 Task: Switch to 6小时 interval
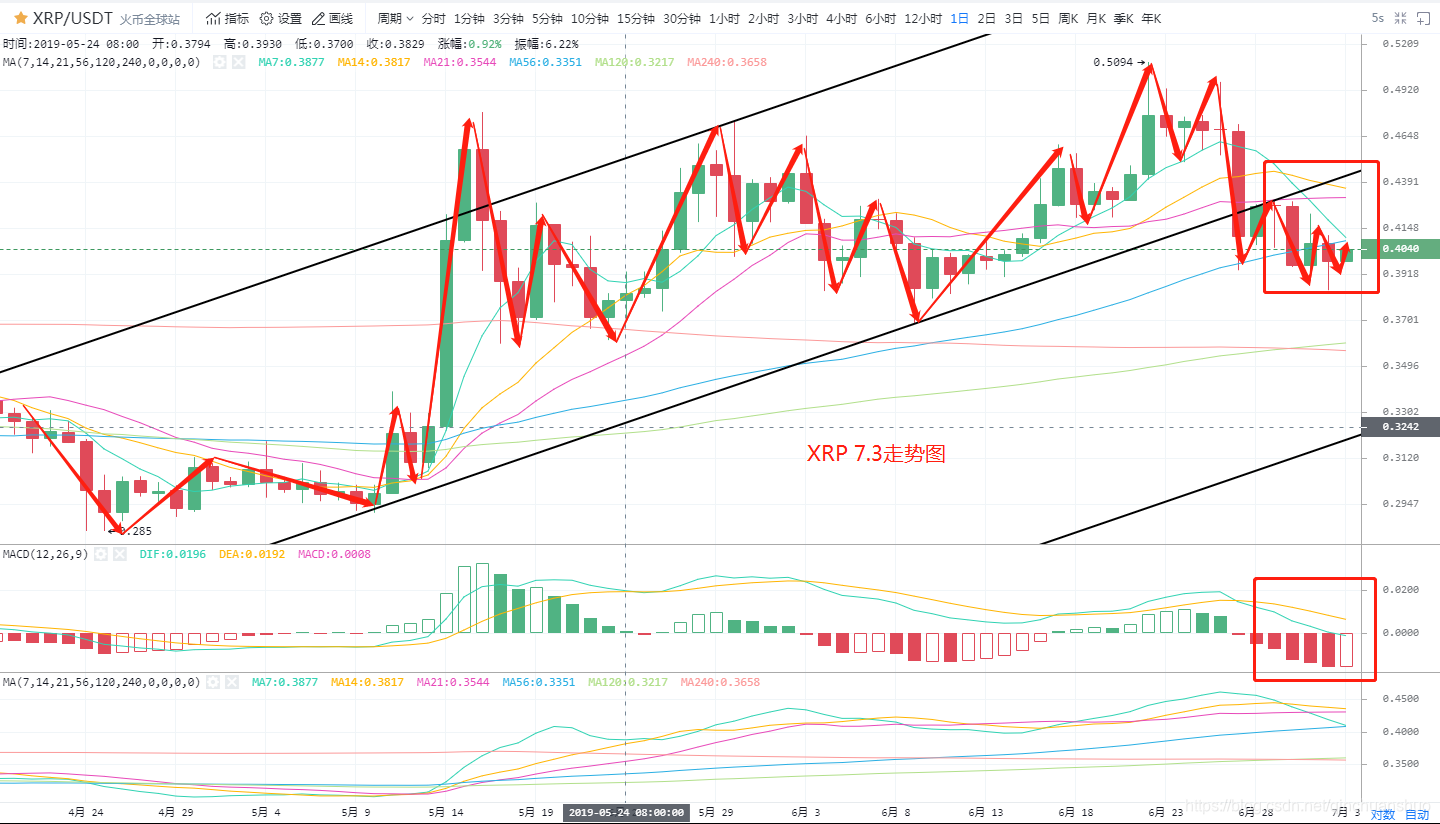tap(881, 18)
